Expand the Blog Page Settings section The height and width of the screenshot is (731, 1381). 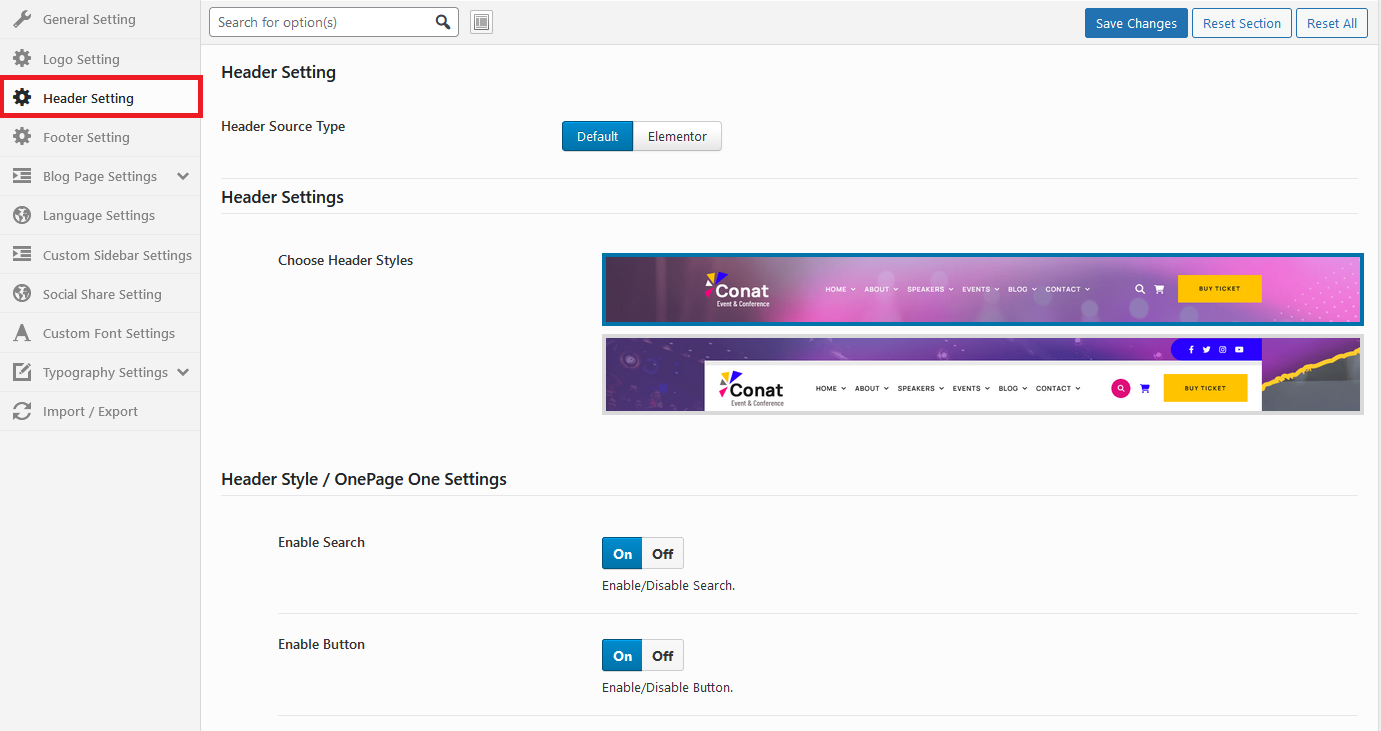[183, 176]
